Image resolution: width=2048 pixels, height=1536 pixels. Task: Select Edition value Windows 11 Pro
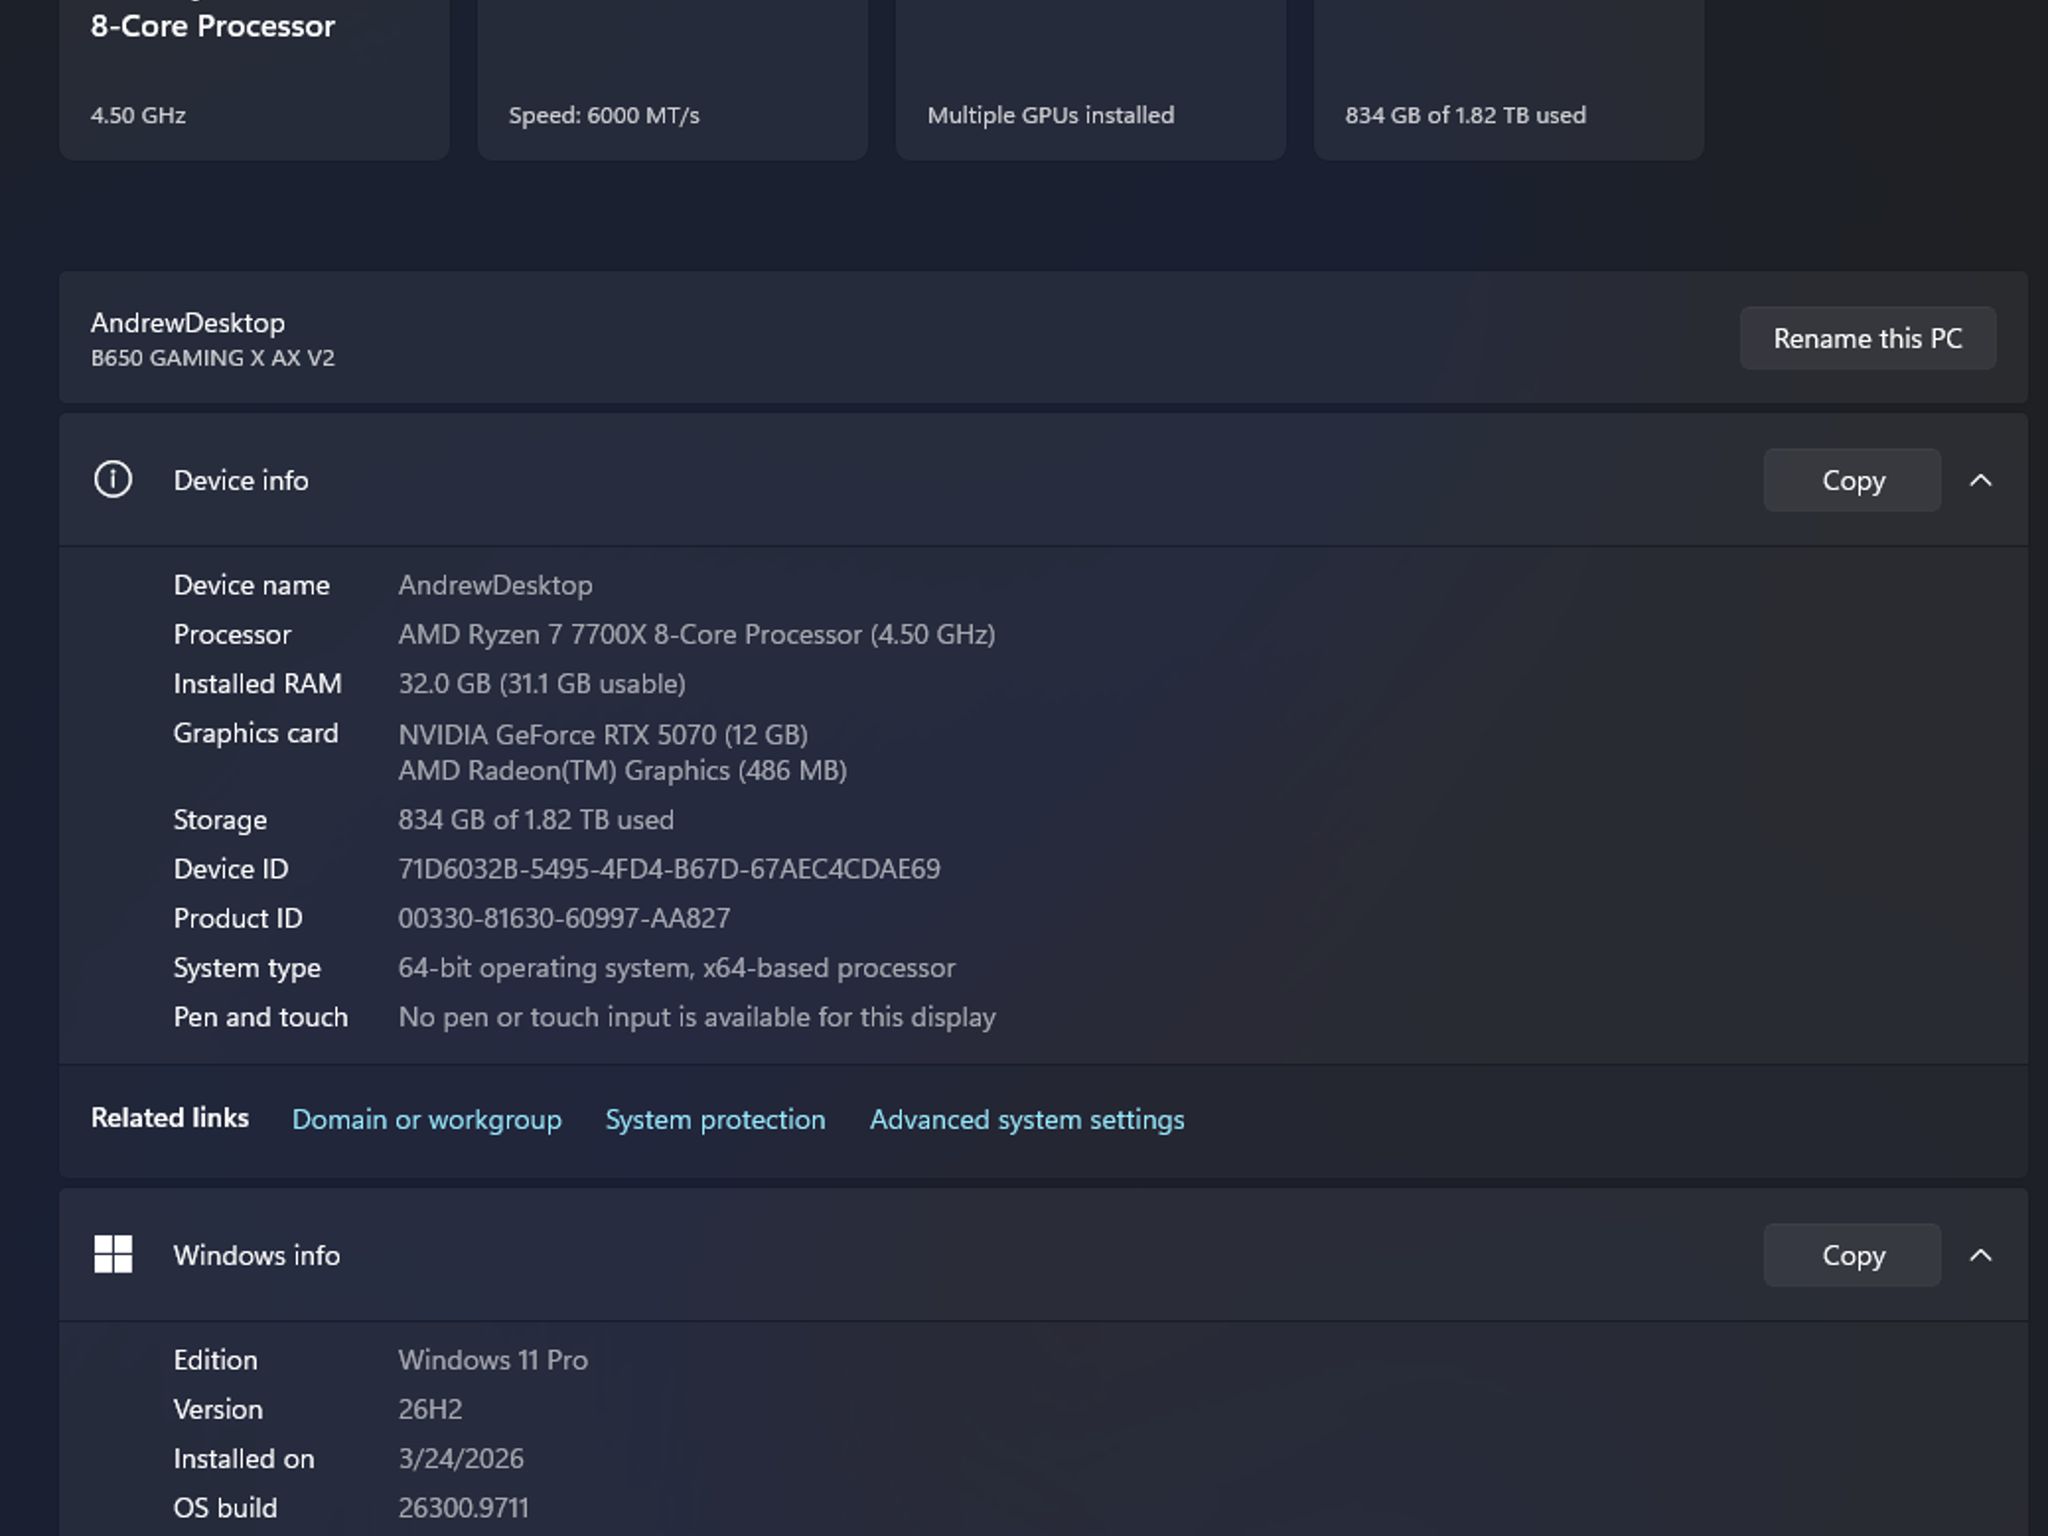[493, 1360]
